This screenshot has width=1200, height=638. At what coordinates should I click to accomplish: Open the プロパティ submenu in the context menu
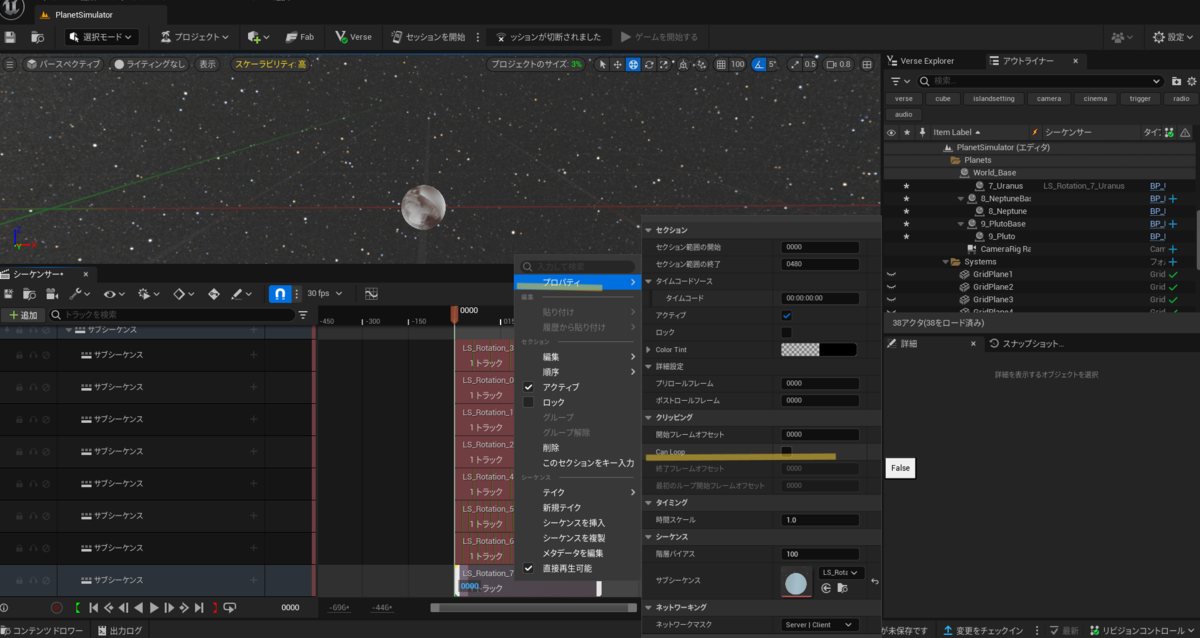(578, 283)
